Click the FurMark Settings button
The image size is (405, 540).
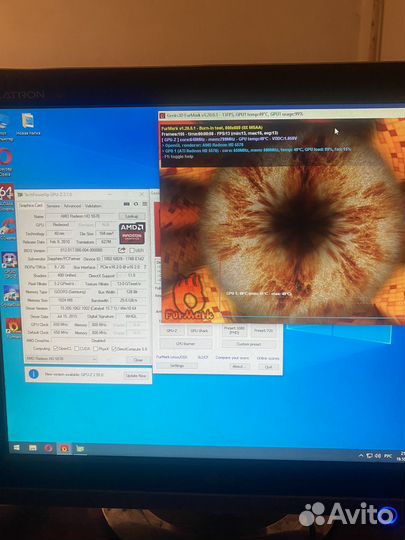177,366
